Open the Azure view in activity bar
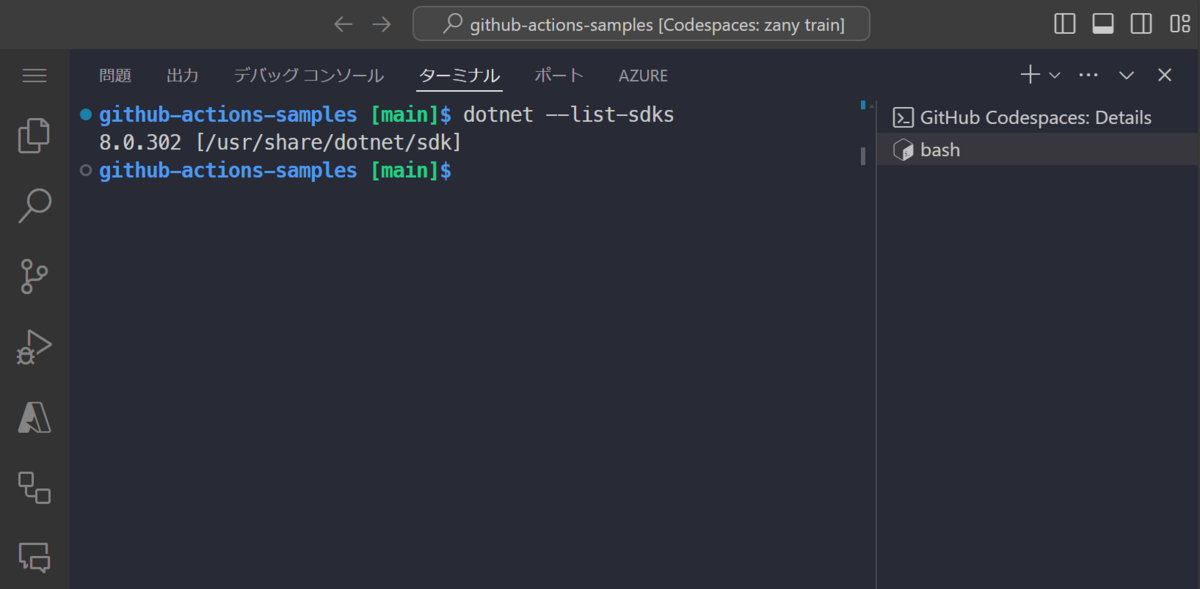Image resolution: width=1200 pixels, height=589 pixels. click(35, 417)
